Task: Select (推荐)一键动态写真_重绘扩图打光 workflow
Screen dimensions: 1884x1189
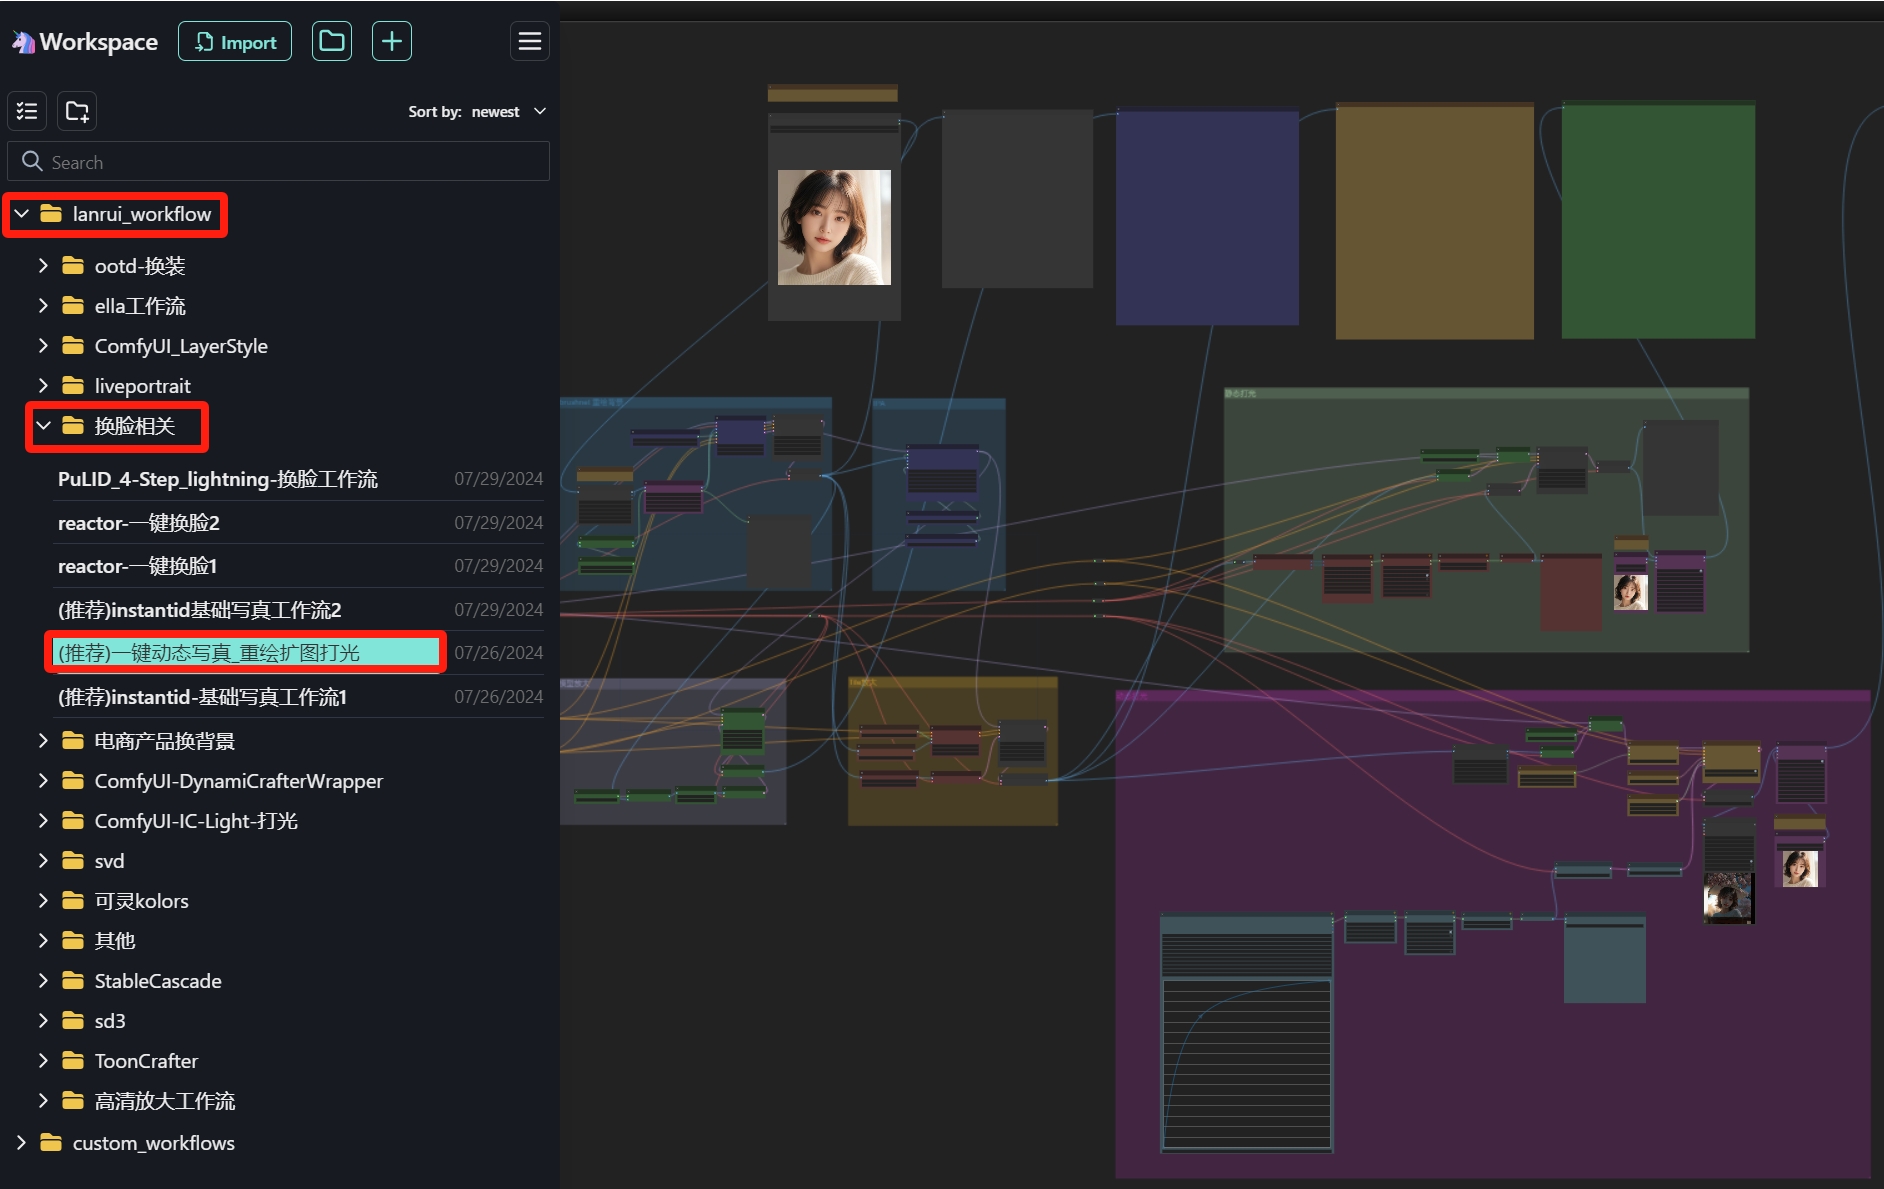Action: click(x=246, y=653)
